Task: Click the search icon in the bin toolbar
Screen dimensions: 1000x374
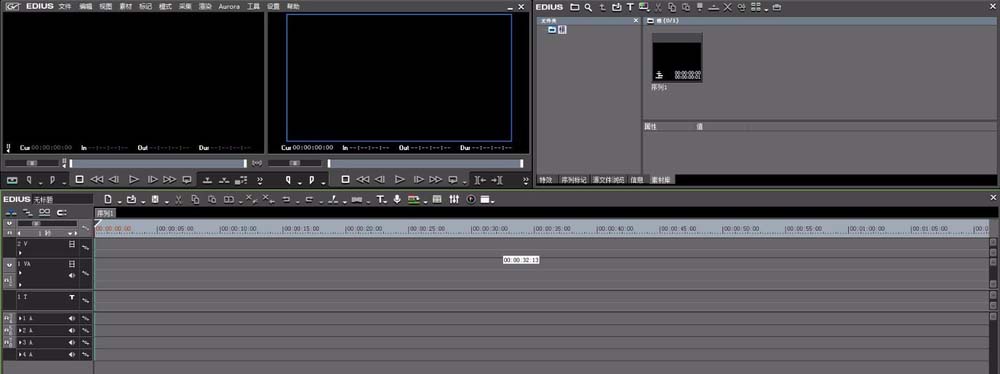Action: point(588,7)
